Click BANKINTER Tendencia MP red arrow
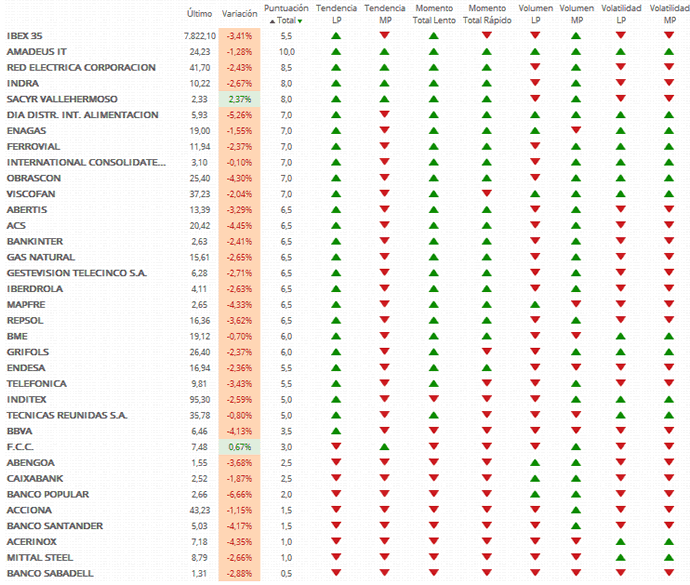The width and height of the screenshot is (690, 585). (x=385, y=241)
